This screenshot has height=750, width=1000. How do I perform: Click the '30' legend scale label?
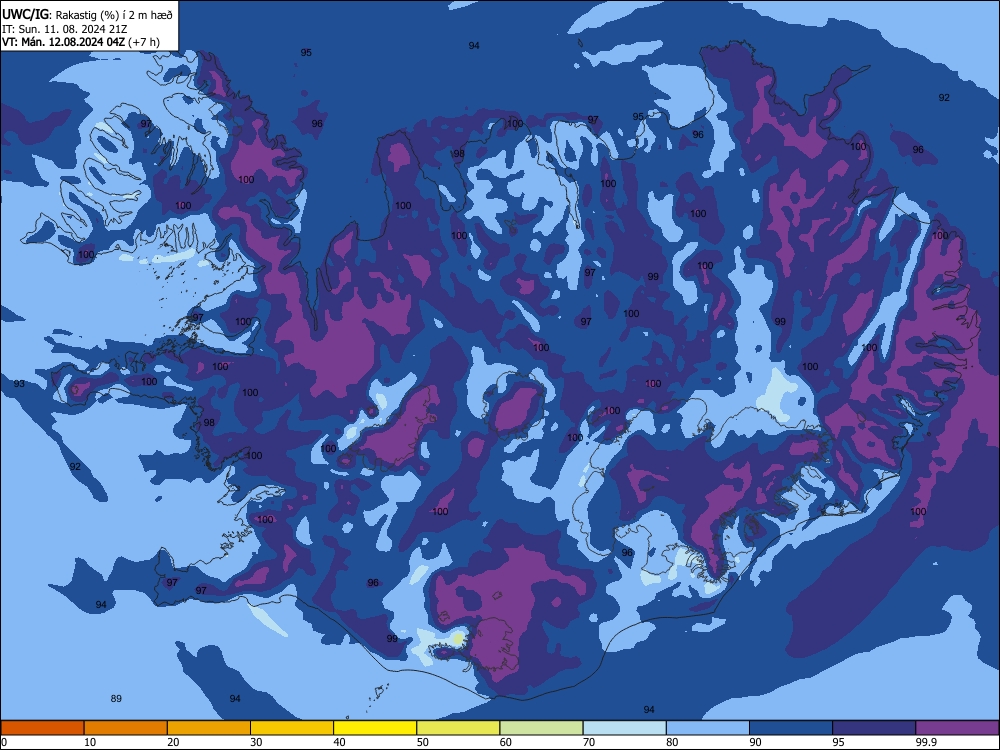point(256,742)
